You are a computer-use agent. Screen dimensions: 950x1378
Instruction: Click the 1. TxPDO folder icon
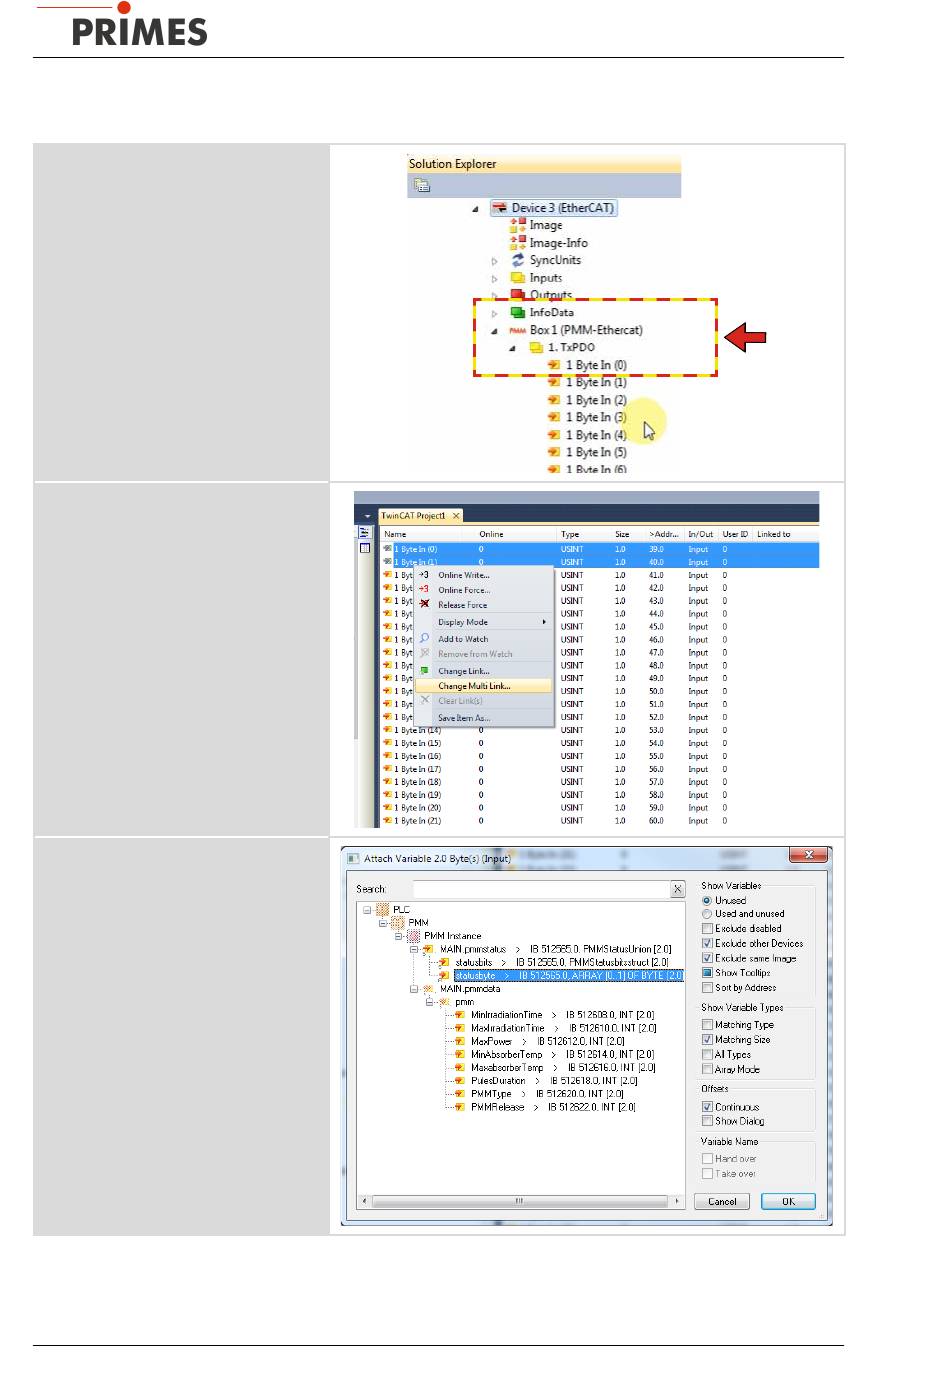pyautogui.click(x=536, y=347)
